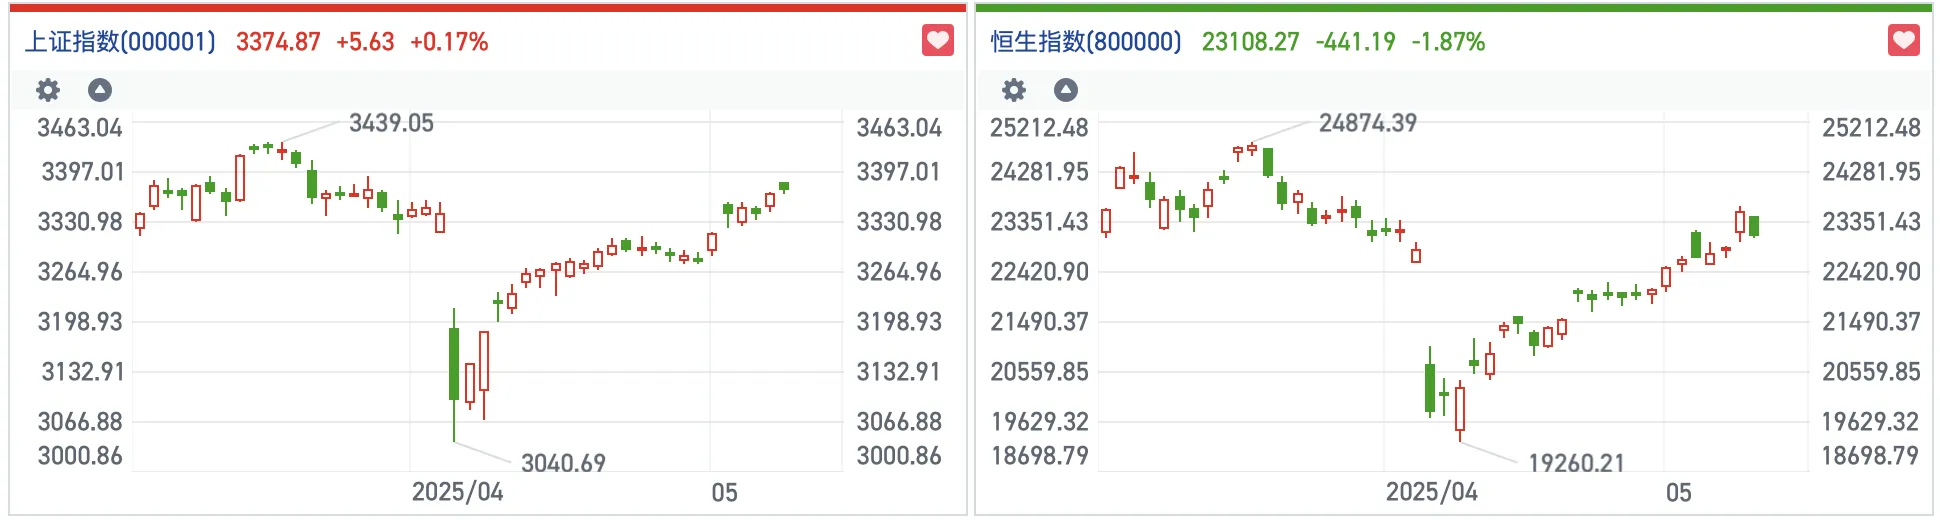This screenshot has width=1940, height=520.
Task: Open settings gear for 恒生指数 chart
Action: [1014, 90]
